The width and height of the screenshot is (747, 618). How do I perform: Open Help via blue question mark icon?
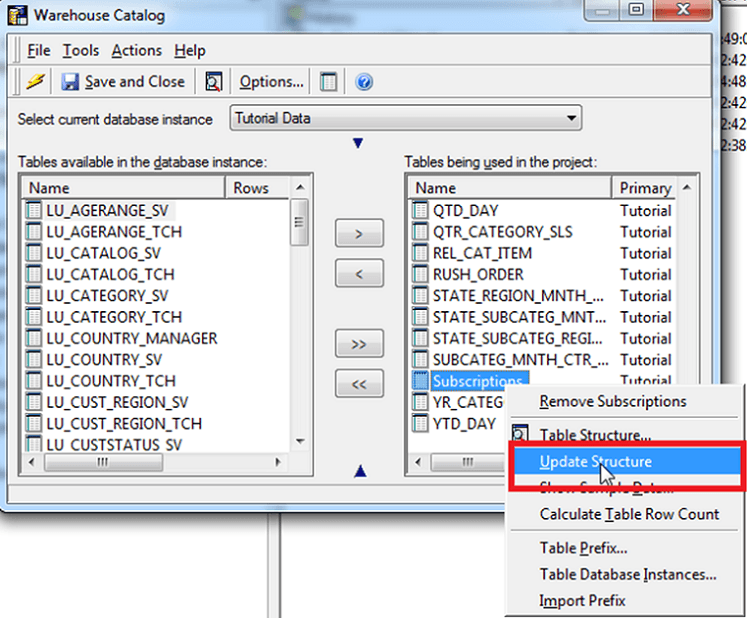(364, 82)
